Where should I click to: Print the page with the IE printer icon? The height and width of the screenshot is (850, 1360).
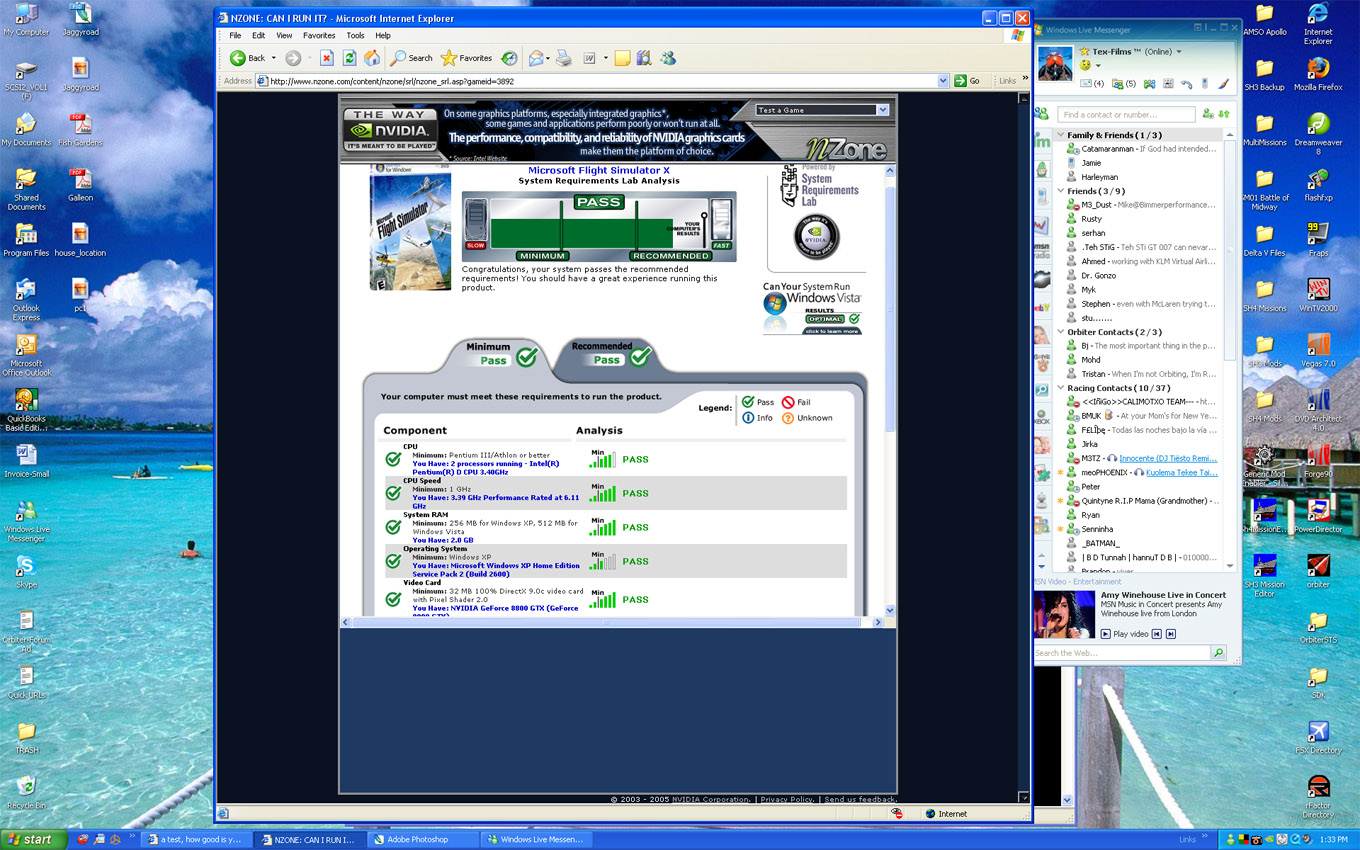(564, 58)
